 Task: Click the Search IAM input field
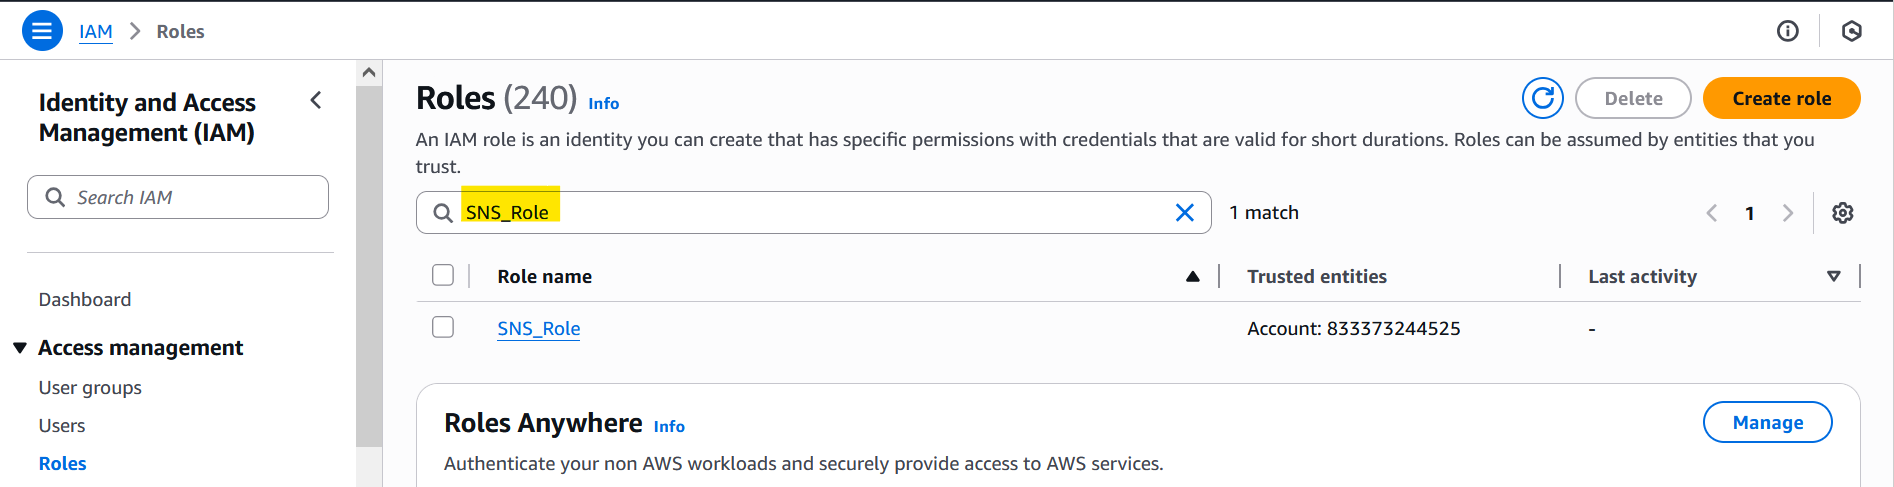[x=178, y=197]
